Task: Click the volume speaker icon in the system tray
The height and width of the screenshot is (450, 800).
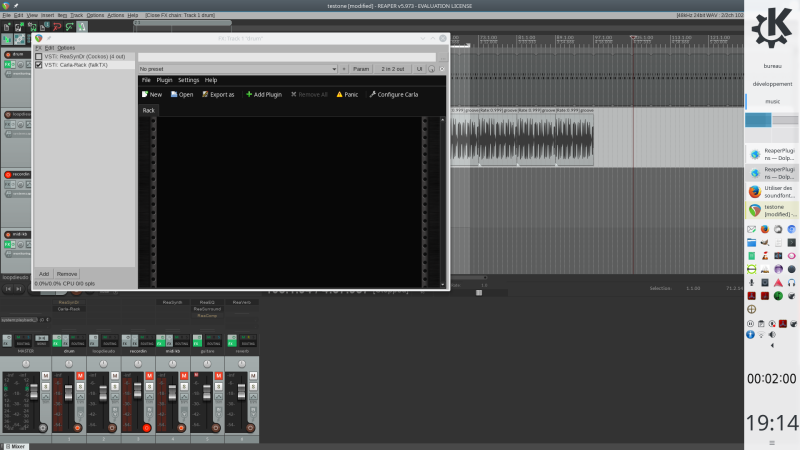Action: pos(772,335)
